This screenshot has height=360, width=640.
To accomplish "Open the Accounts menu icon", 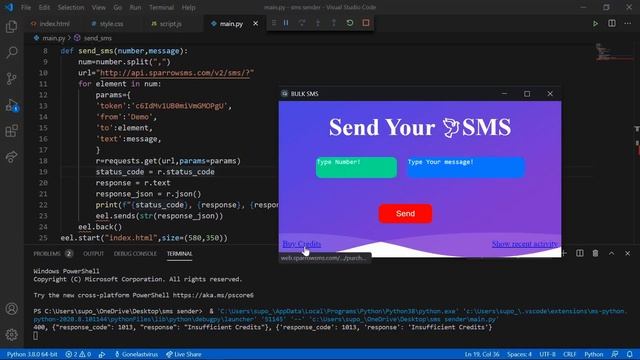I will [x=11, y=309].
